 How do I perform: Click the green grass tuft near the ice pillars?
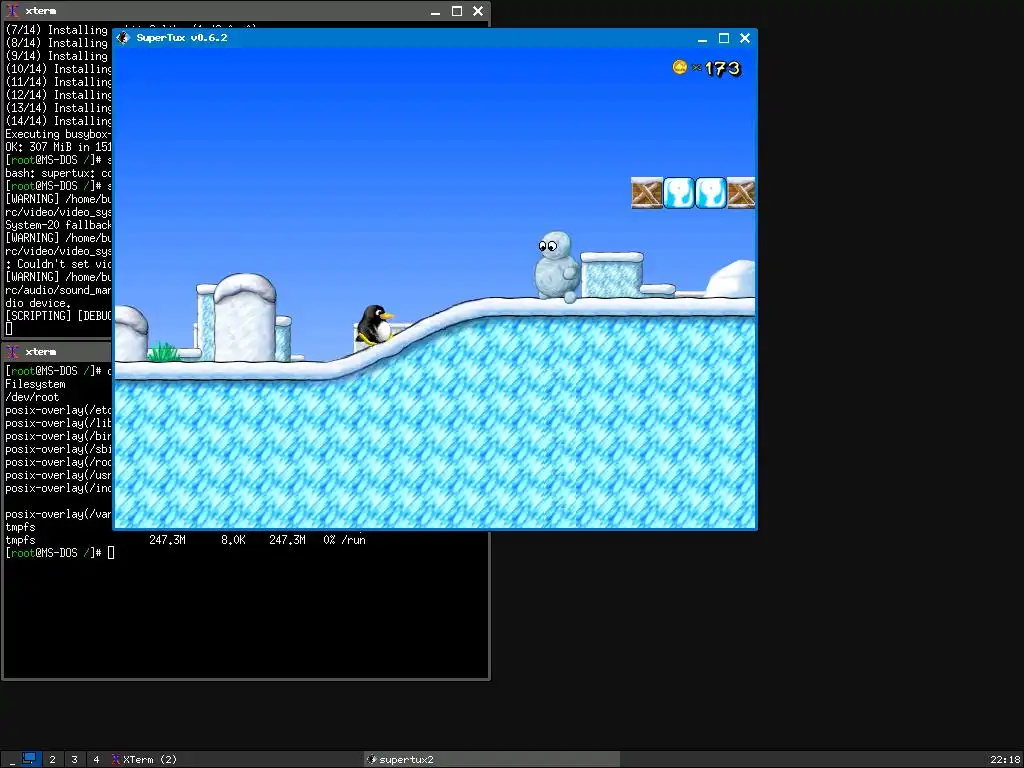pos(163,352)
